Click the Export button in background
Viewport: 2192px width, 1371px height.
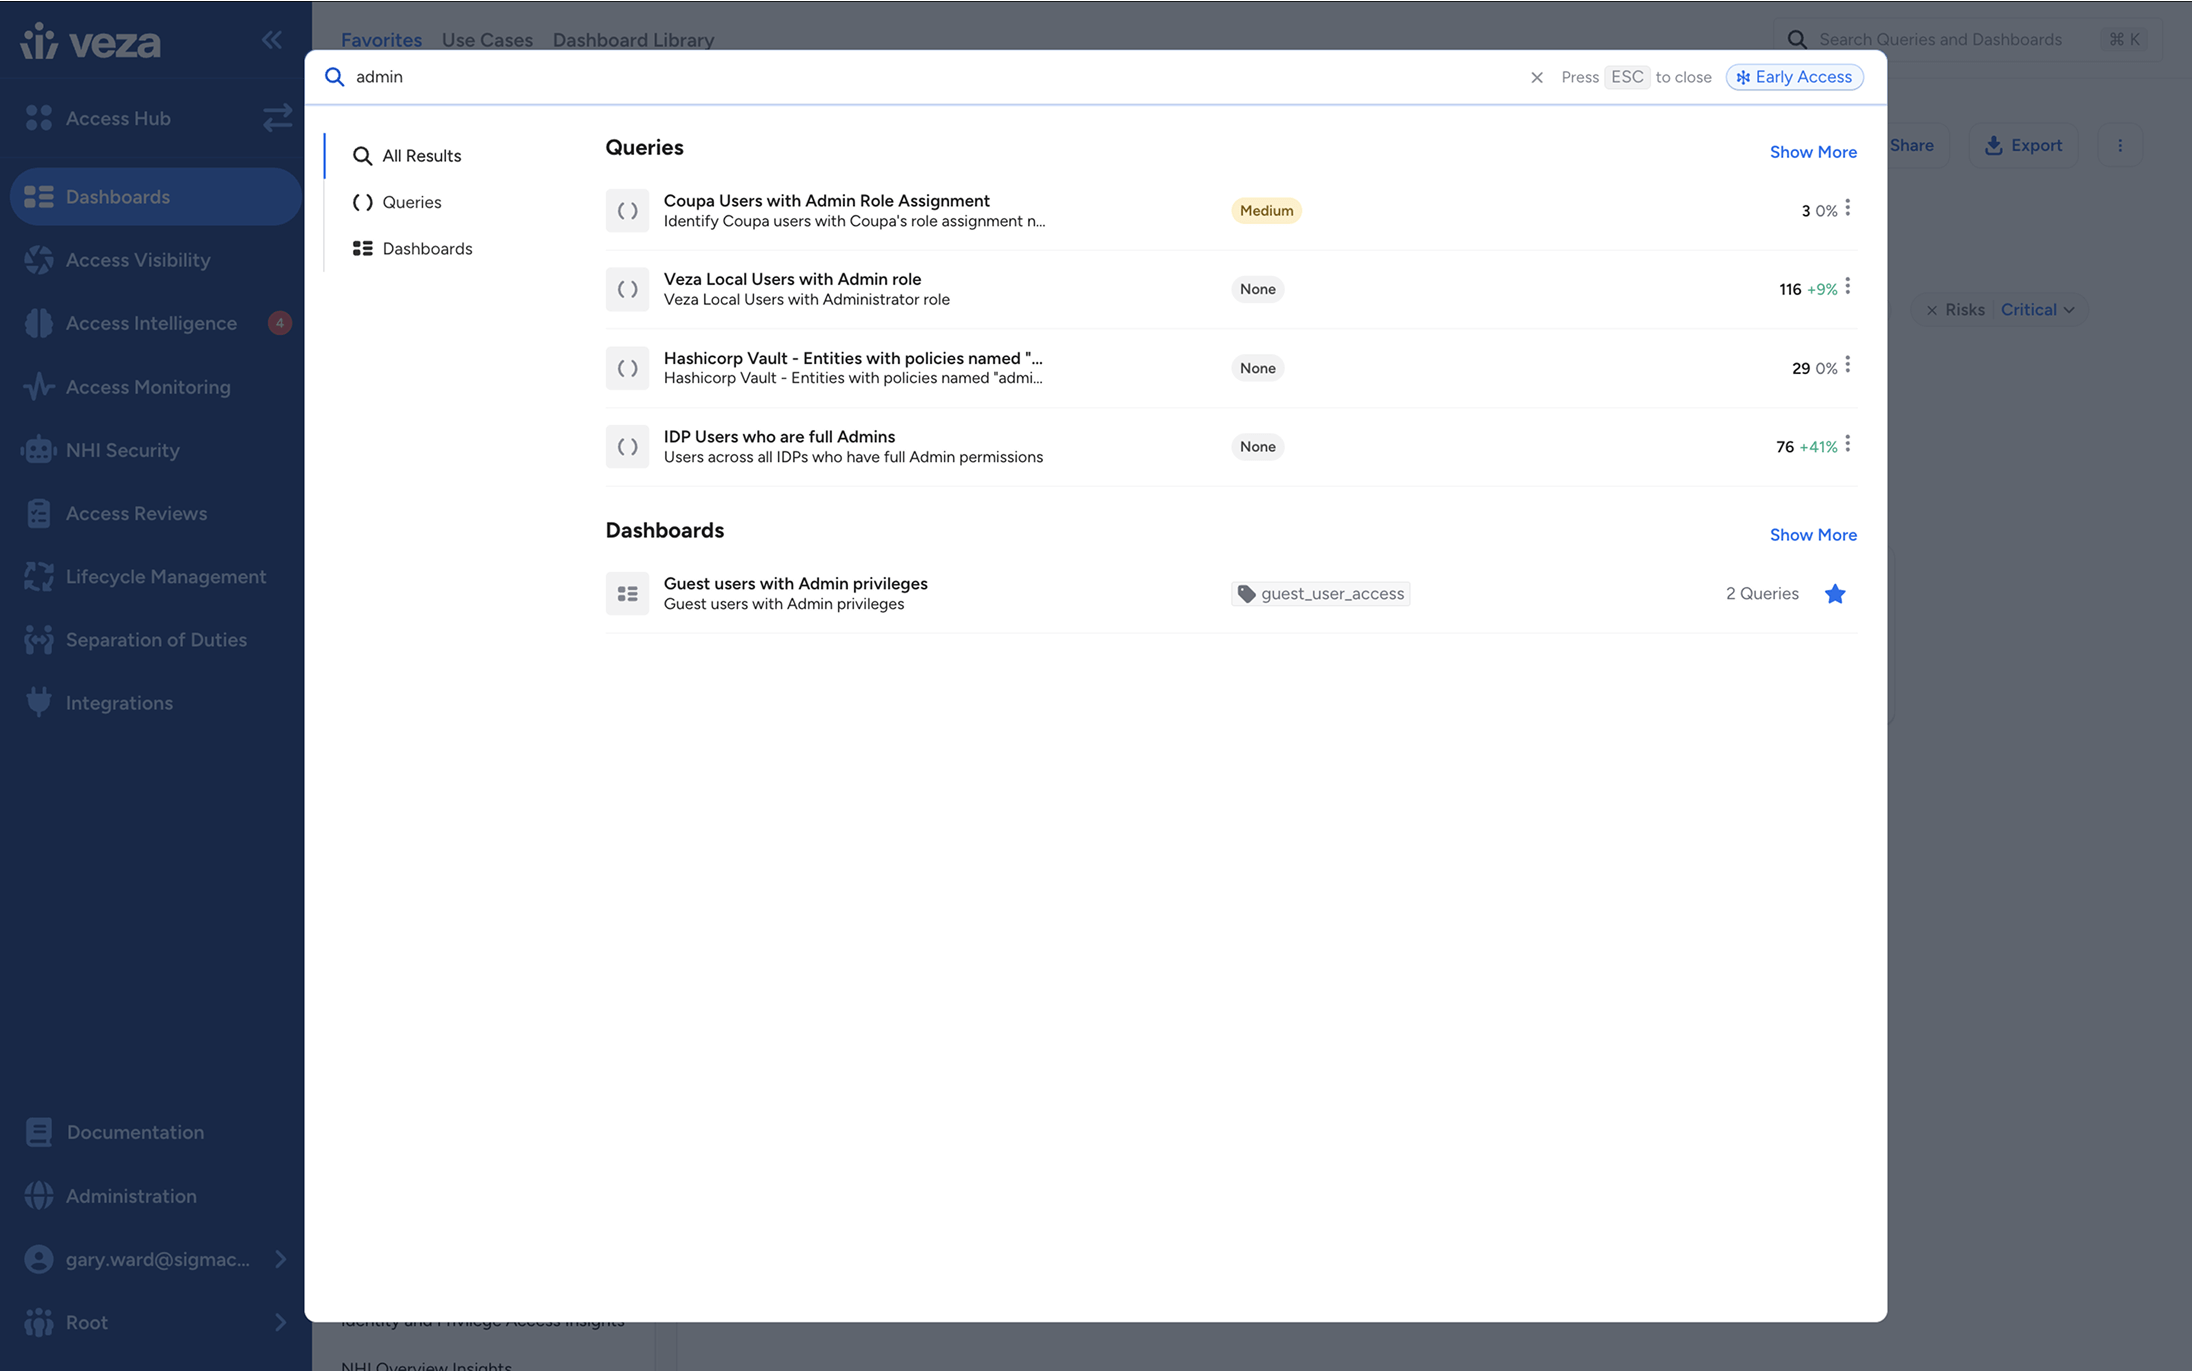pos(2023,145)
